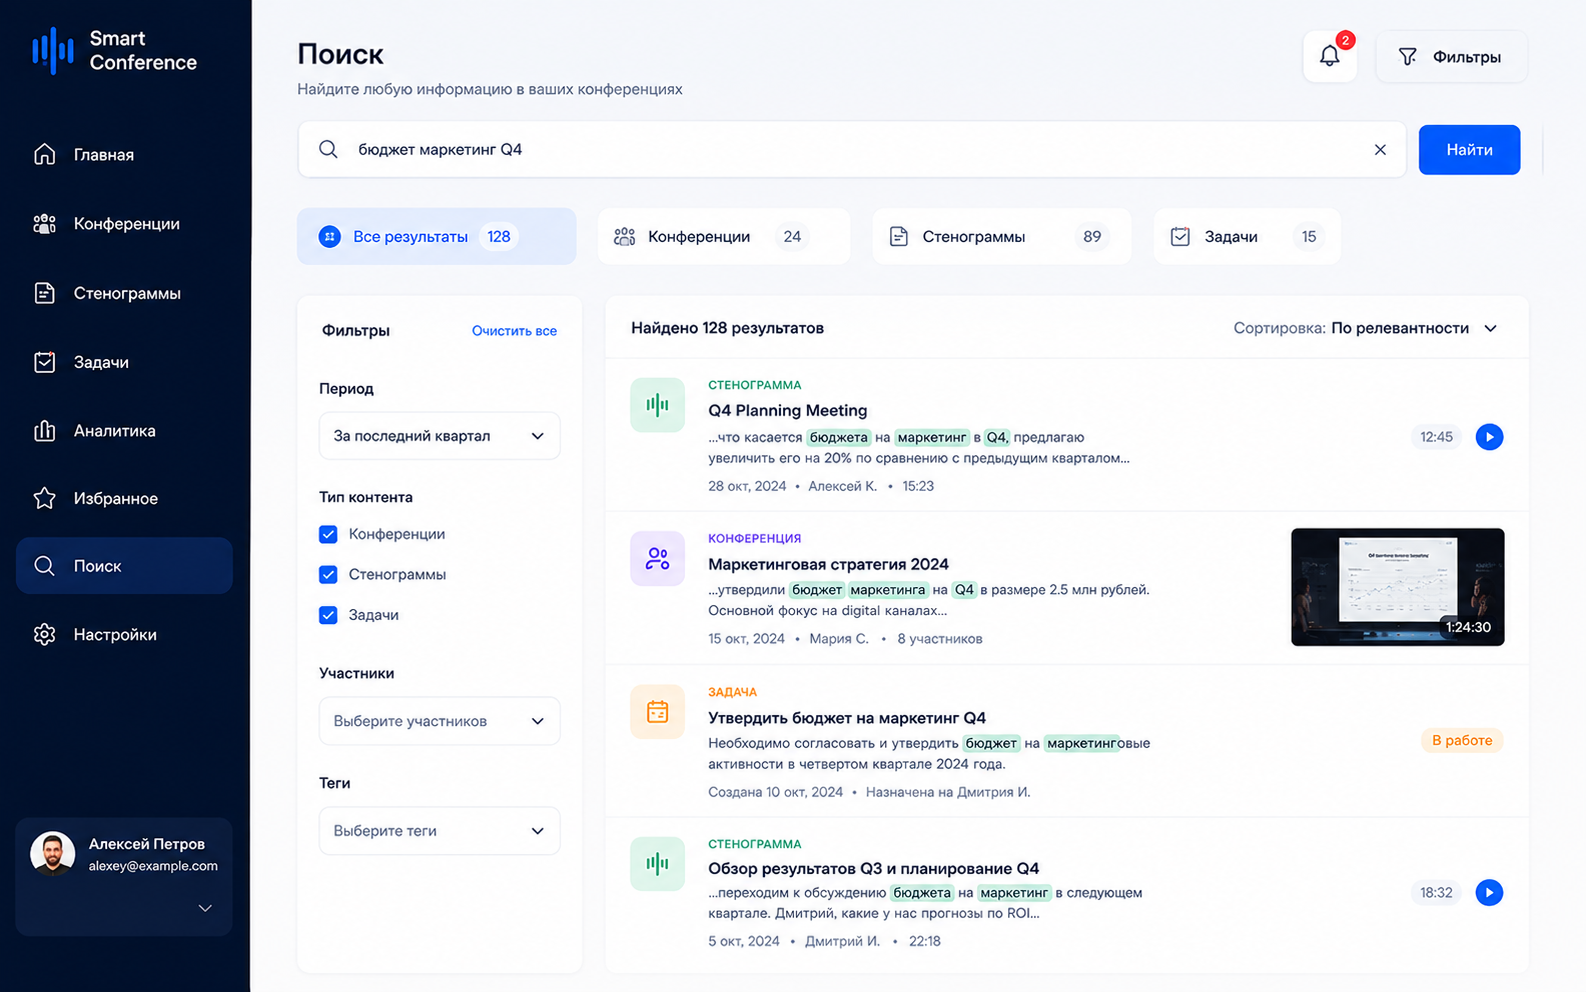Uncheck the Конференции content type checkbox

pyautogui.click(x=328, y=534)
